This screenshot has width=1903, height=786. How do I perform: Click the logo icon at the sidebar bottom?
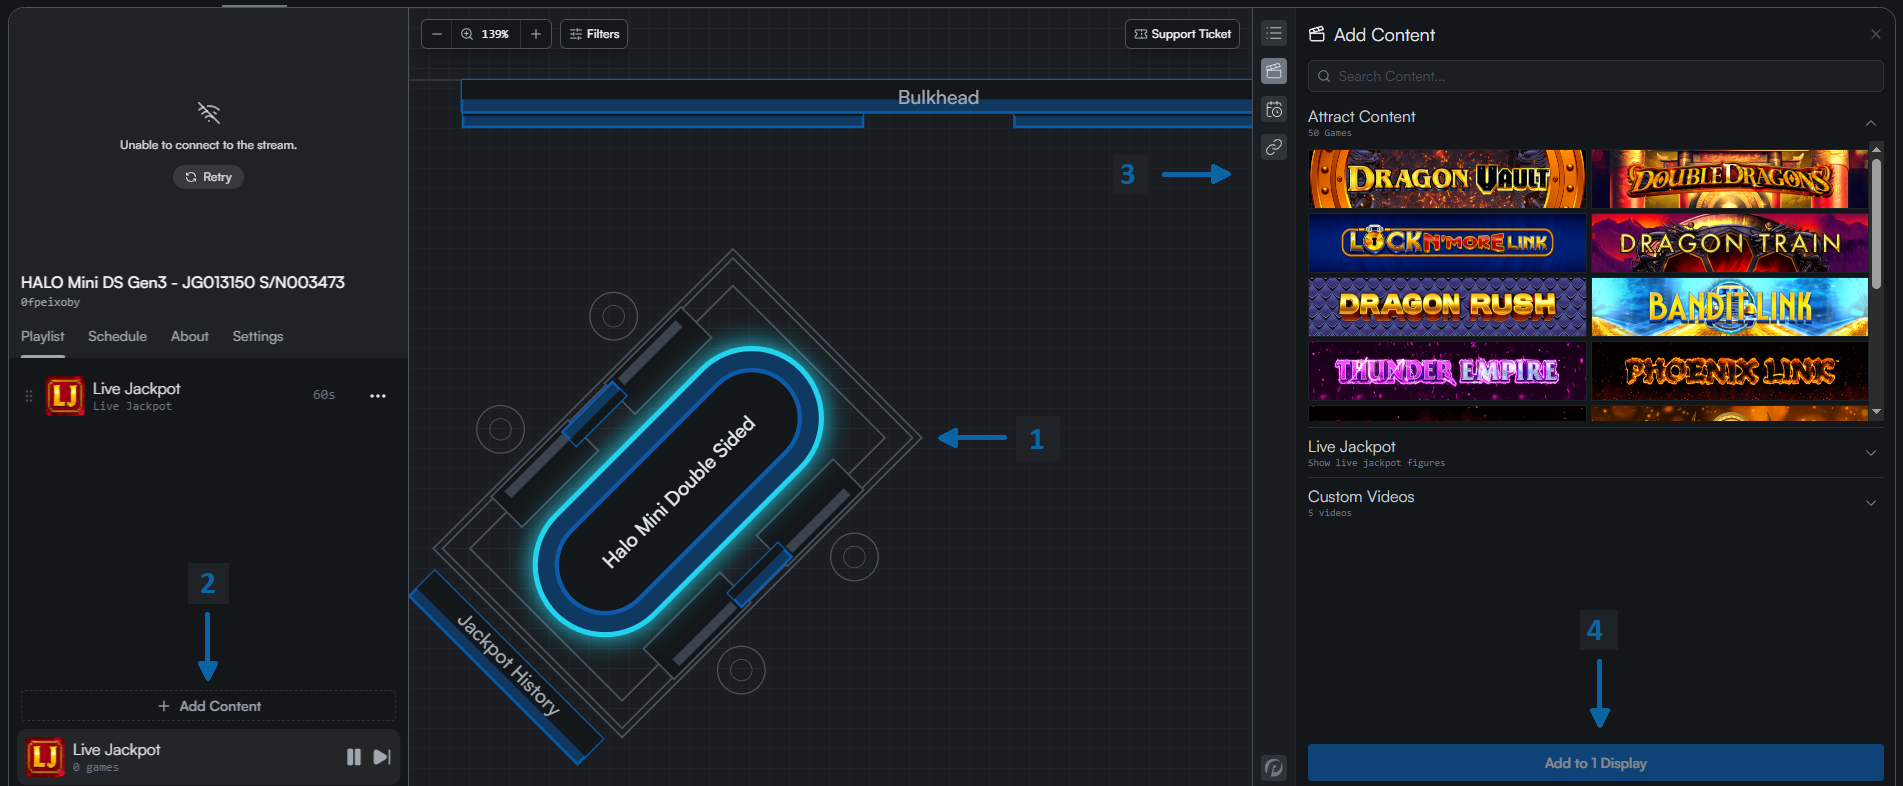[1274, 768]
